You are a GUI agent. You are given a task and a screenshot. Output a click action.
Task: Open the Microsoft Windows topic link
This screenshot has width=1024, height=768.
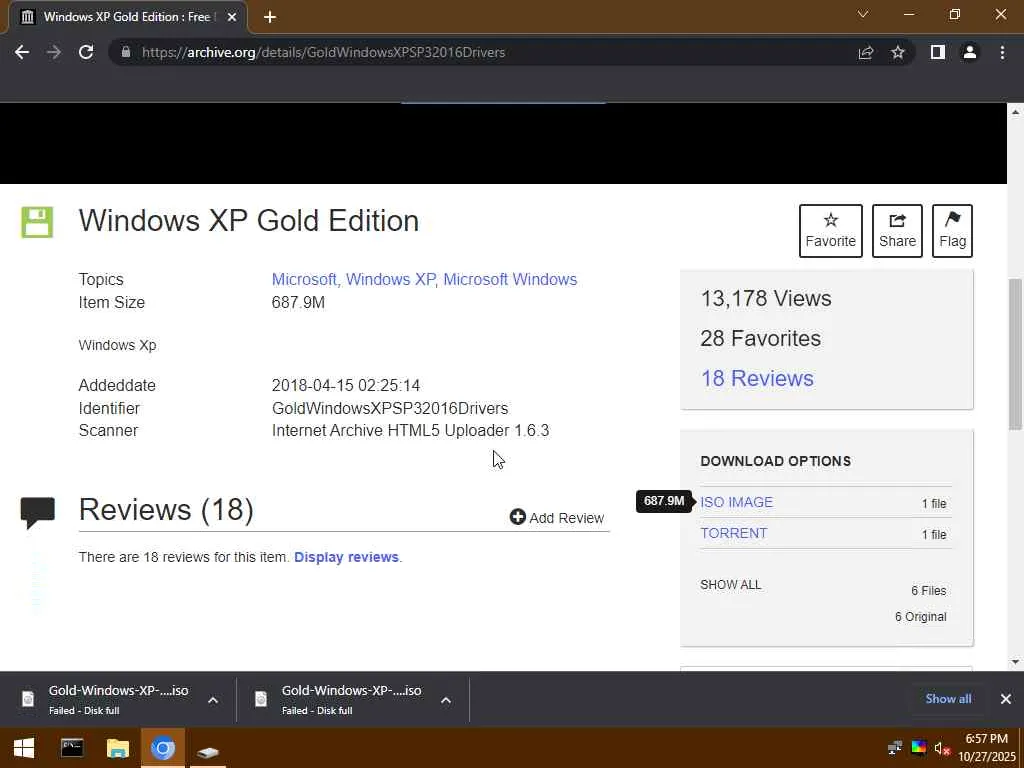(510, 280)
